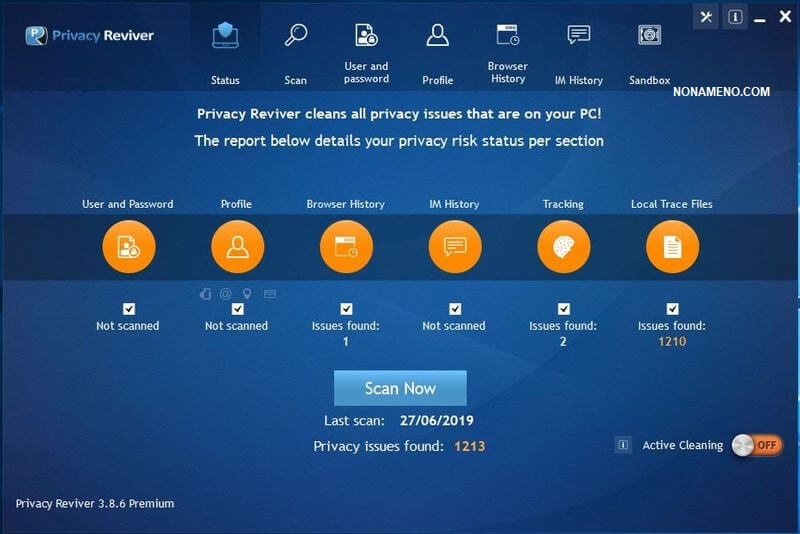This screenshot has width=800, height=534.
Task: Select the Profile person icon in toolbar
Action: [x=438, y=35]
